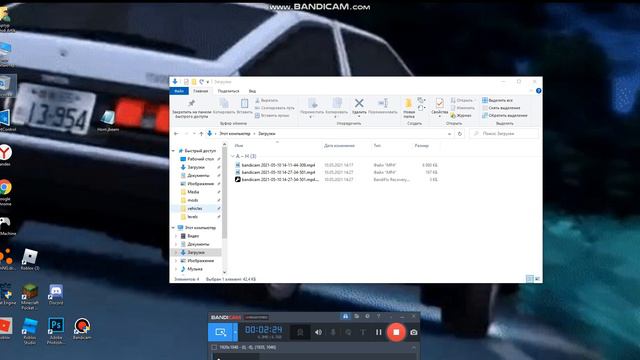Switch to large icons view in status bar
The width and height of the screenshot is (640, 360).
point(538,279)
